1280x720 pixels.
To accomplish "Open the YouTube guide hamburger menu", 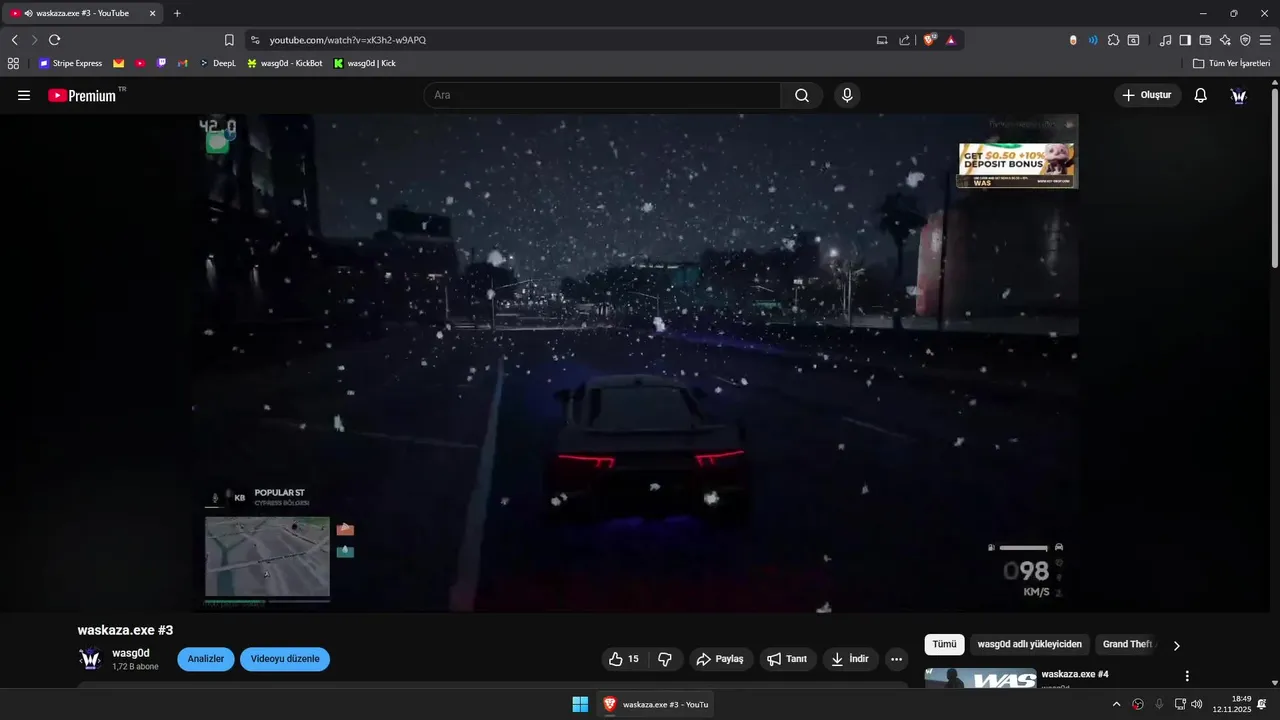I will (24, 95).
